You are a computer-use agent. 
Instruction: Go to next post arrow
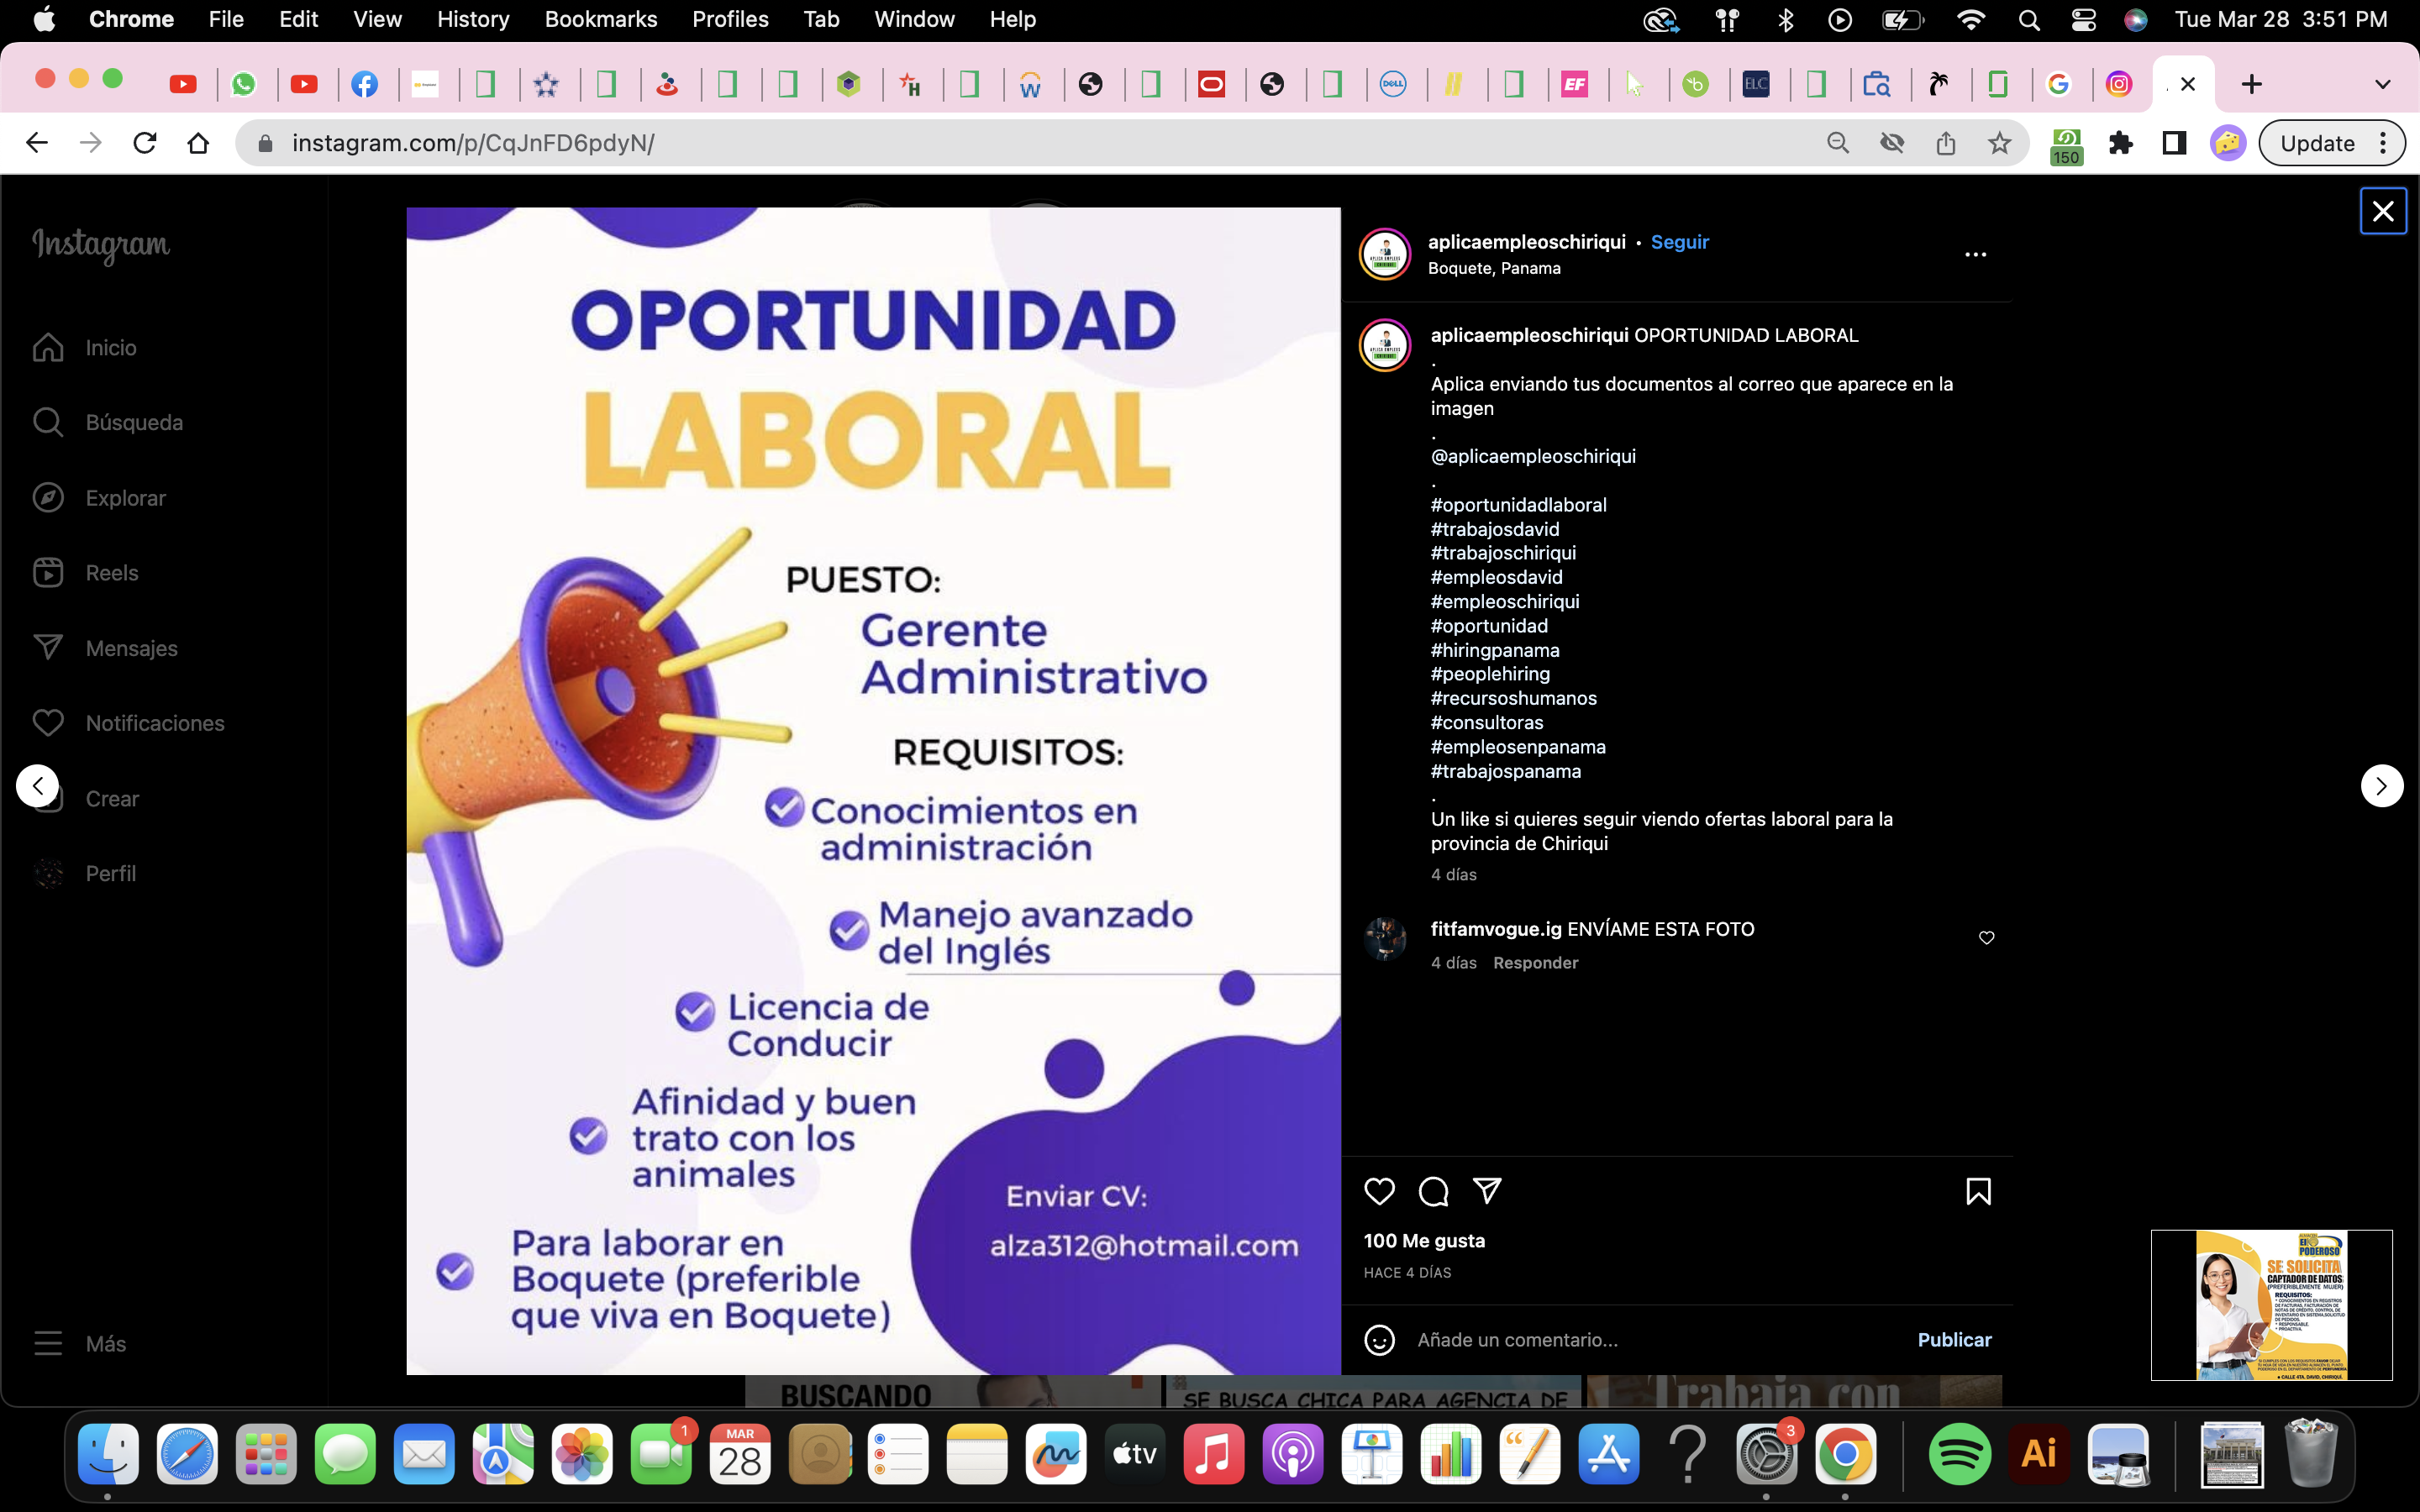(x=2381, y=786)
